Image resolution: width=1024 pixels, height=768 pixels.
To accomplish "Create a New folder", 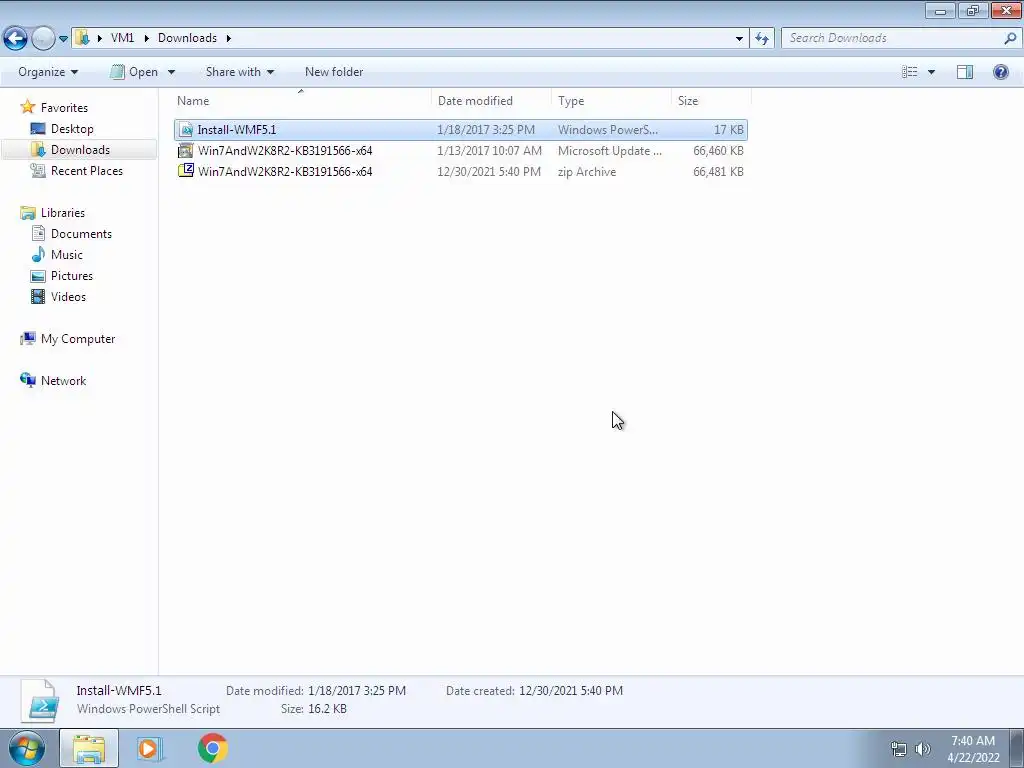I will (x=334, y=72).
